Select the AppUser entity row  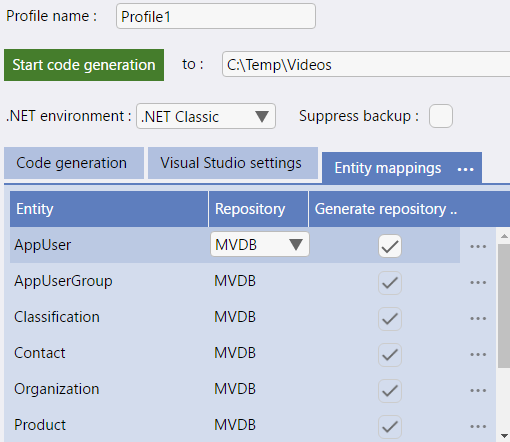pyautogui.click(x=235, y=245)
